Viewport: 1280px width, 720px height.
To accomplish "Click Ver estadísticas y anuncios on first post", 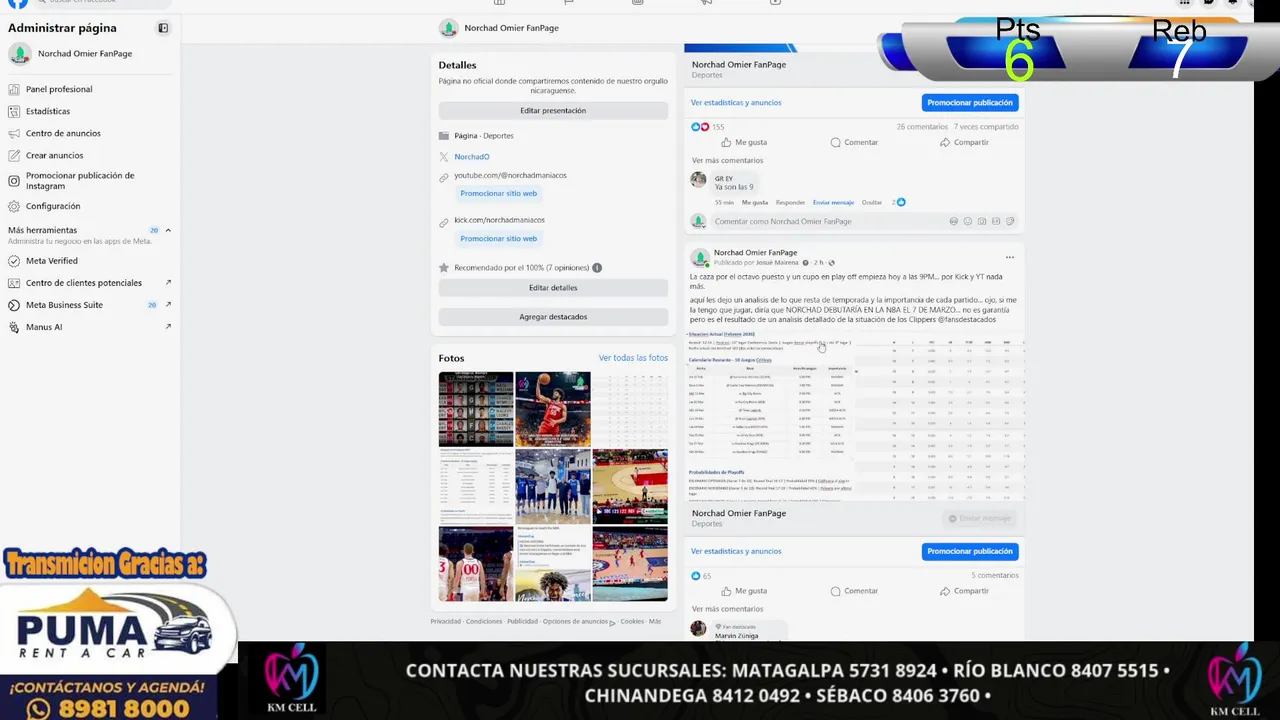I will click(736, 103).
